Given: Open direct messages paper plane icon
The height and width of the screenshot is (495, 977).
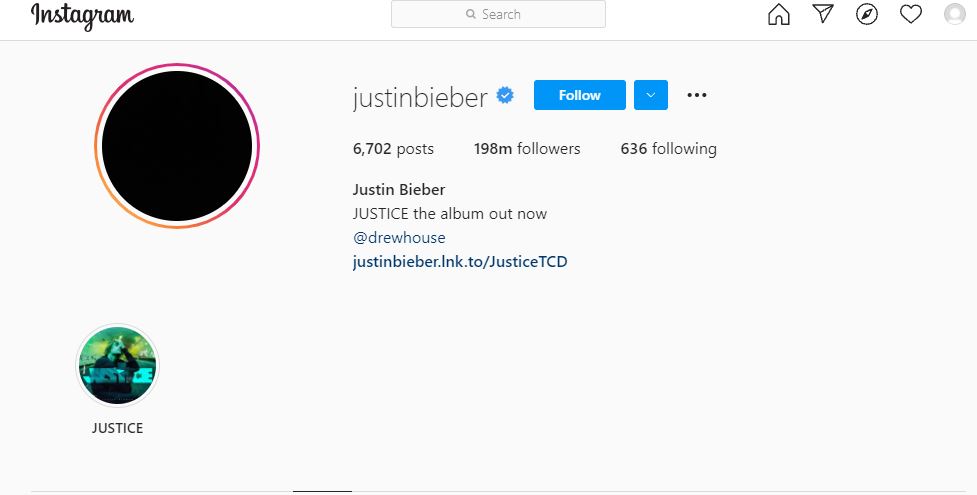Looking at the screenshot, I should pos(823,14).
